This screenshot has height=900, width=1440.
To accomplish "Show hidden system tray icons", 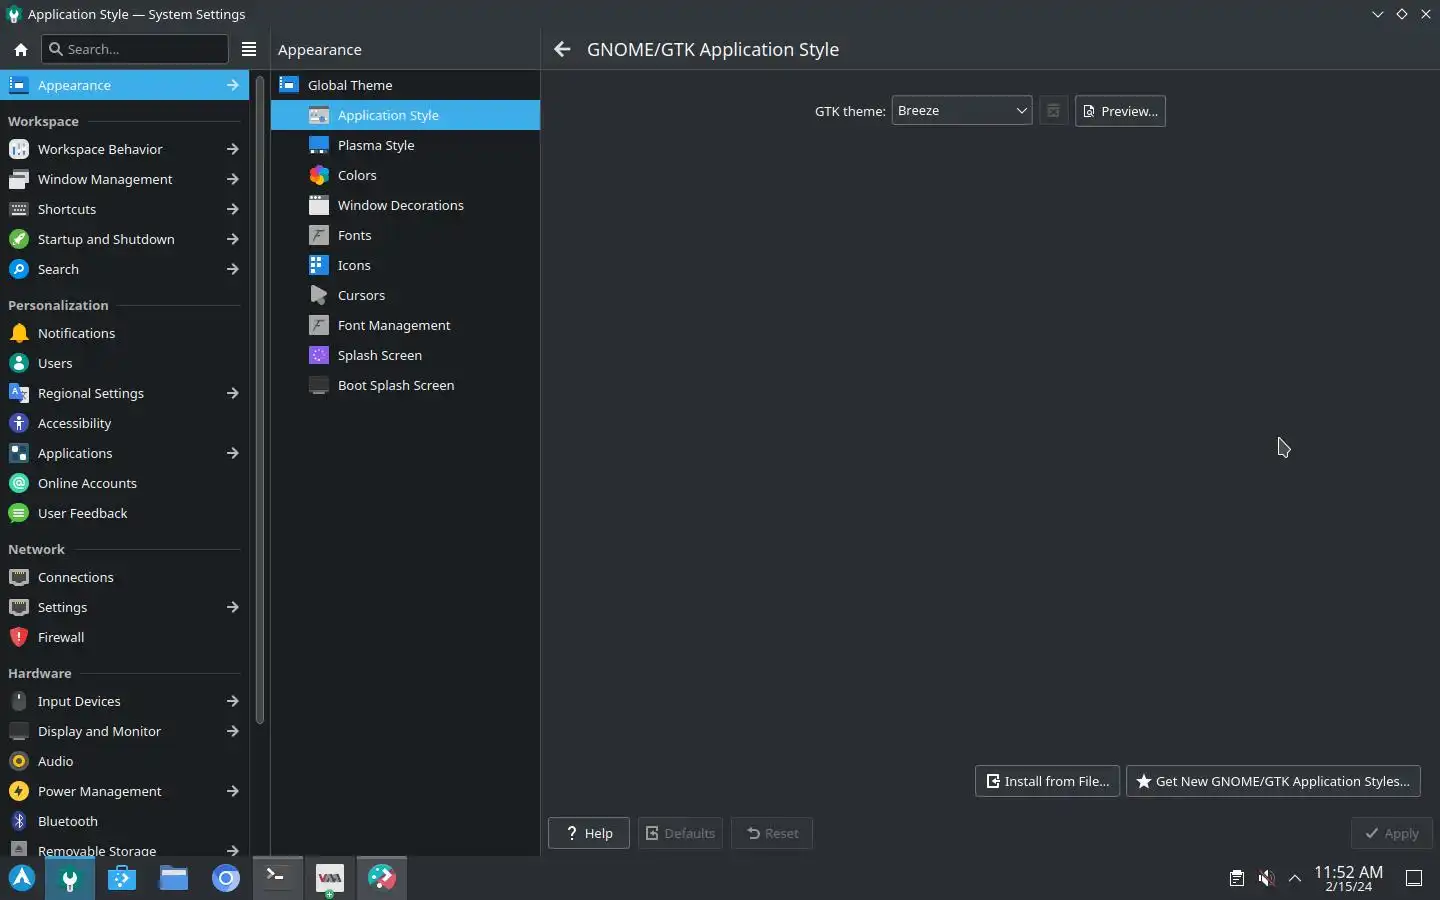I will [x=1295, y=878].
